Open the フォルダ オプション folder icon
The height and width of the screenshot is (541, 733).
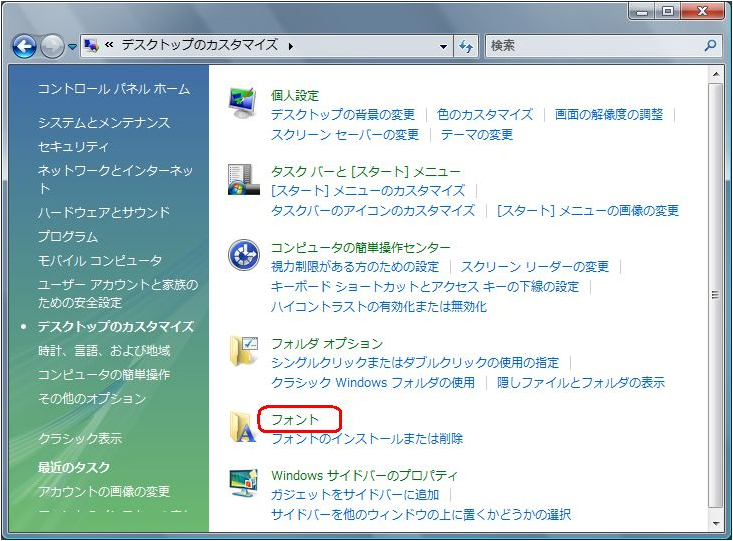[x=244, y=351]
